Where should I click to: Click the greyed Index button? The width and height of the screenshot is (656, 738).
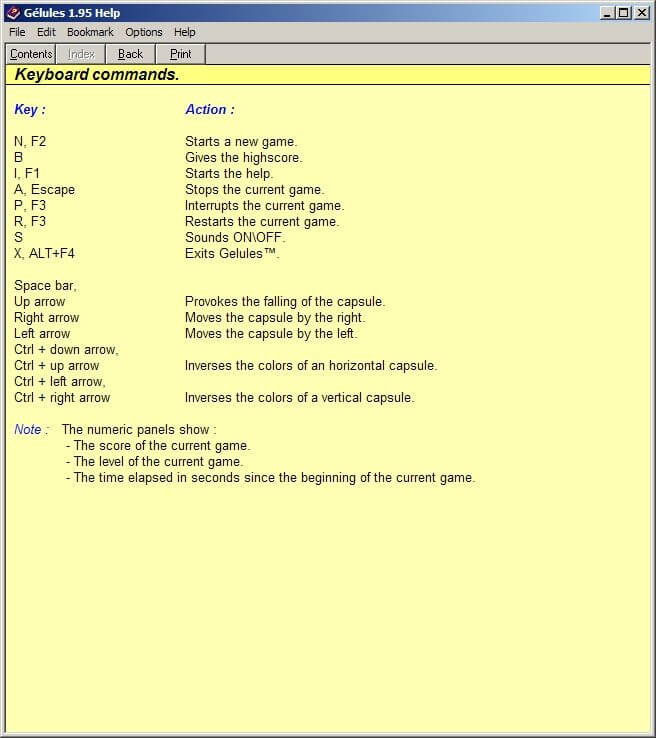pos(81,54)
